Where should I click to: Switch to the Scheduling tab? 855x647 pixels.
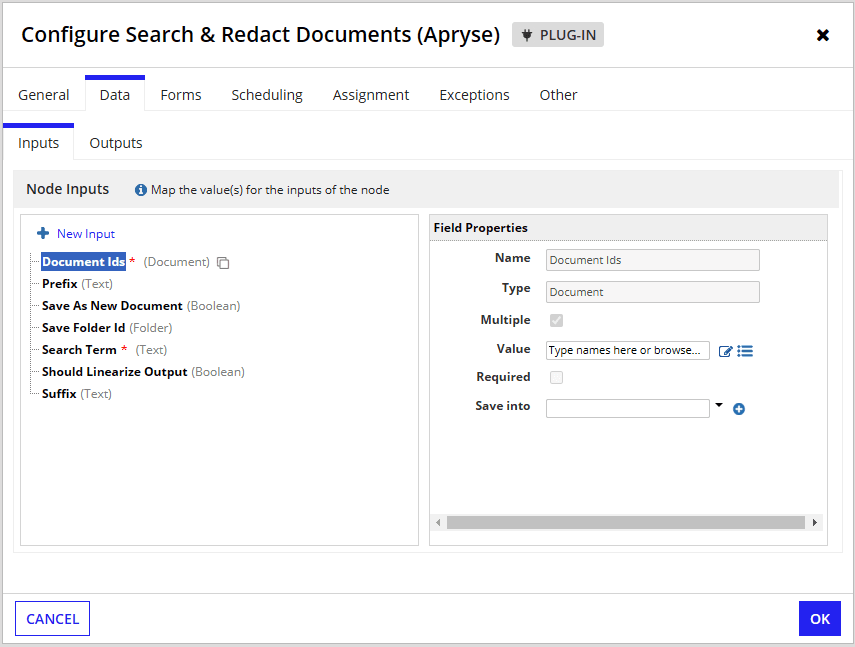(267, 95)
